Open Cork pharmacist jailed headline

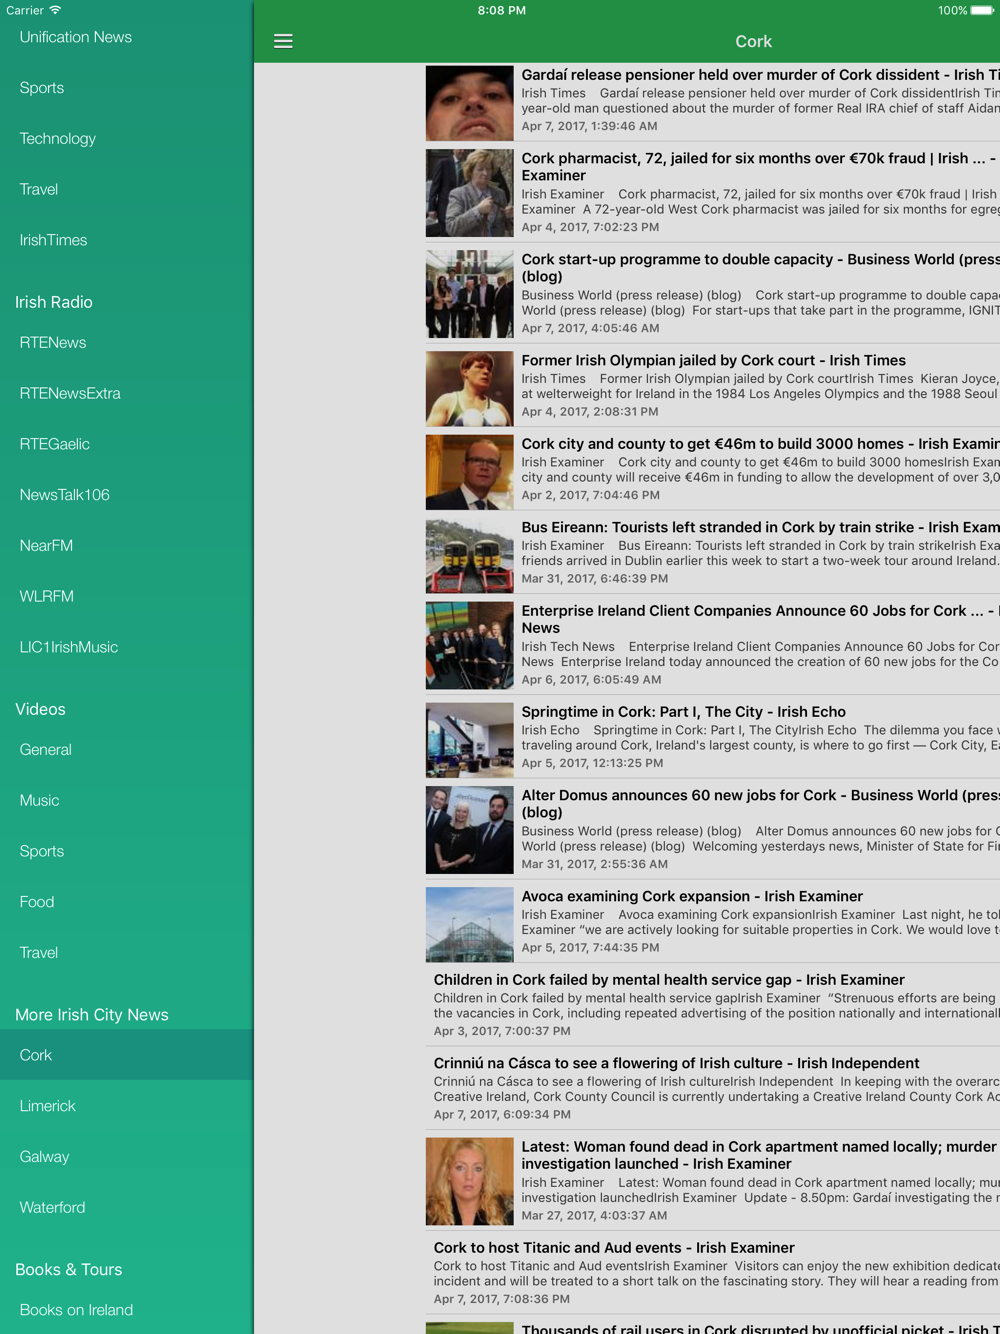(760, 167)
